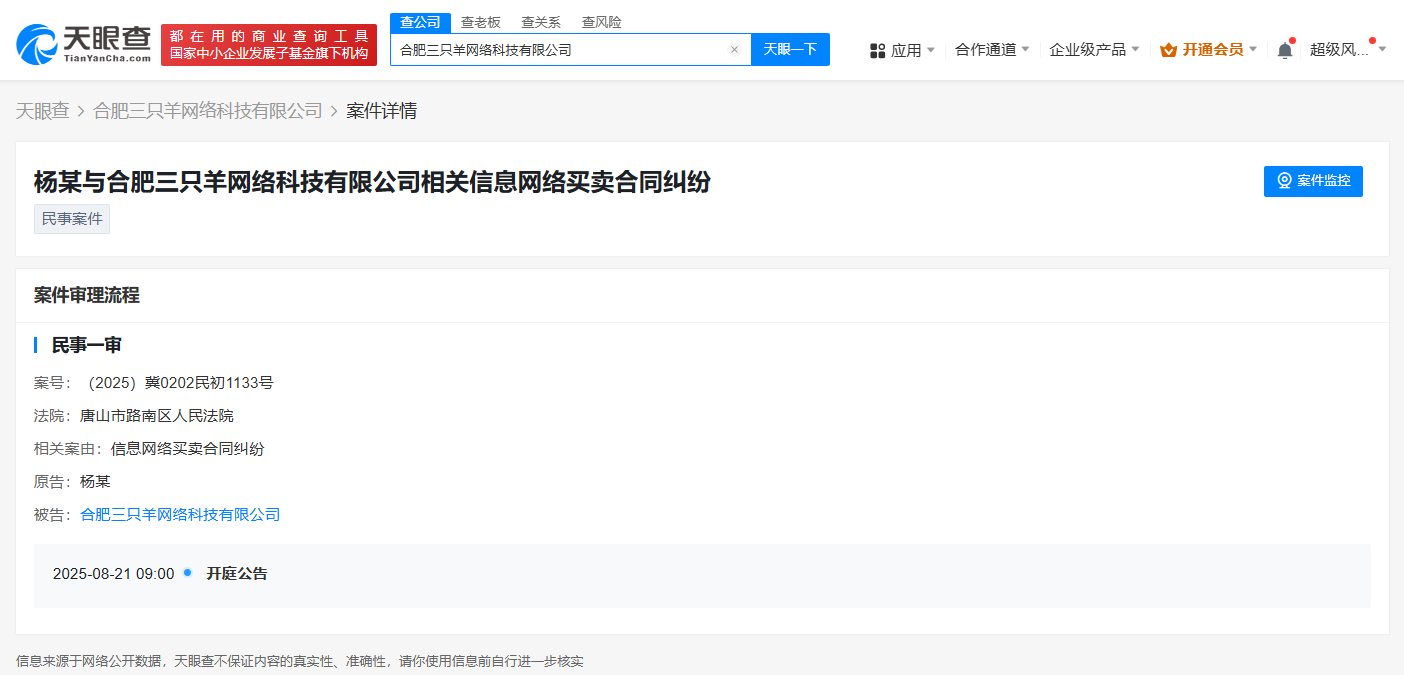The width and height of the screenshot is (1404, 675).
Task: Click the blue dot beside 开庭公告
Action: tap(186, 573)
